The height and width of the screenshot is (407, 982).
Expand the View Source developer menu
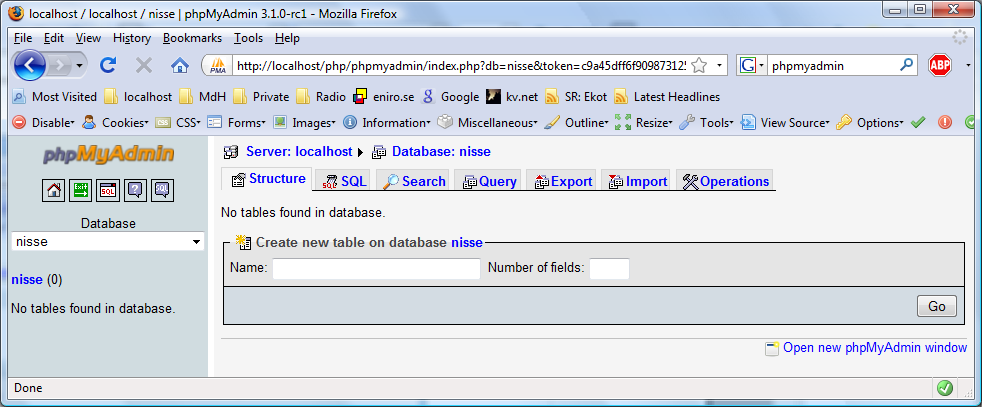coord(785,123)
